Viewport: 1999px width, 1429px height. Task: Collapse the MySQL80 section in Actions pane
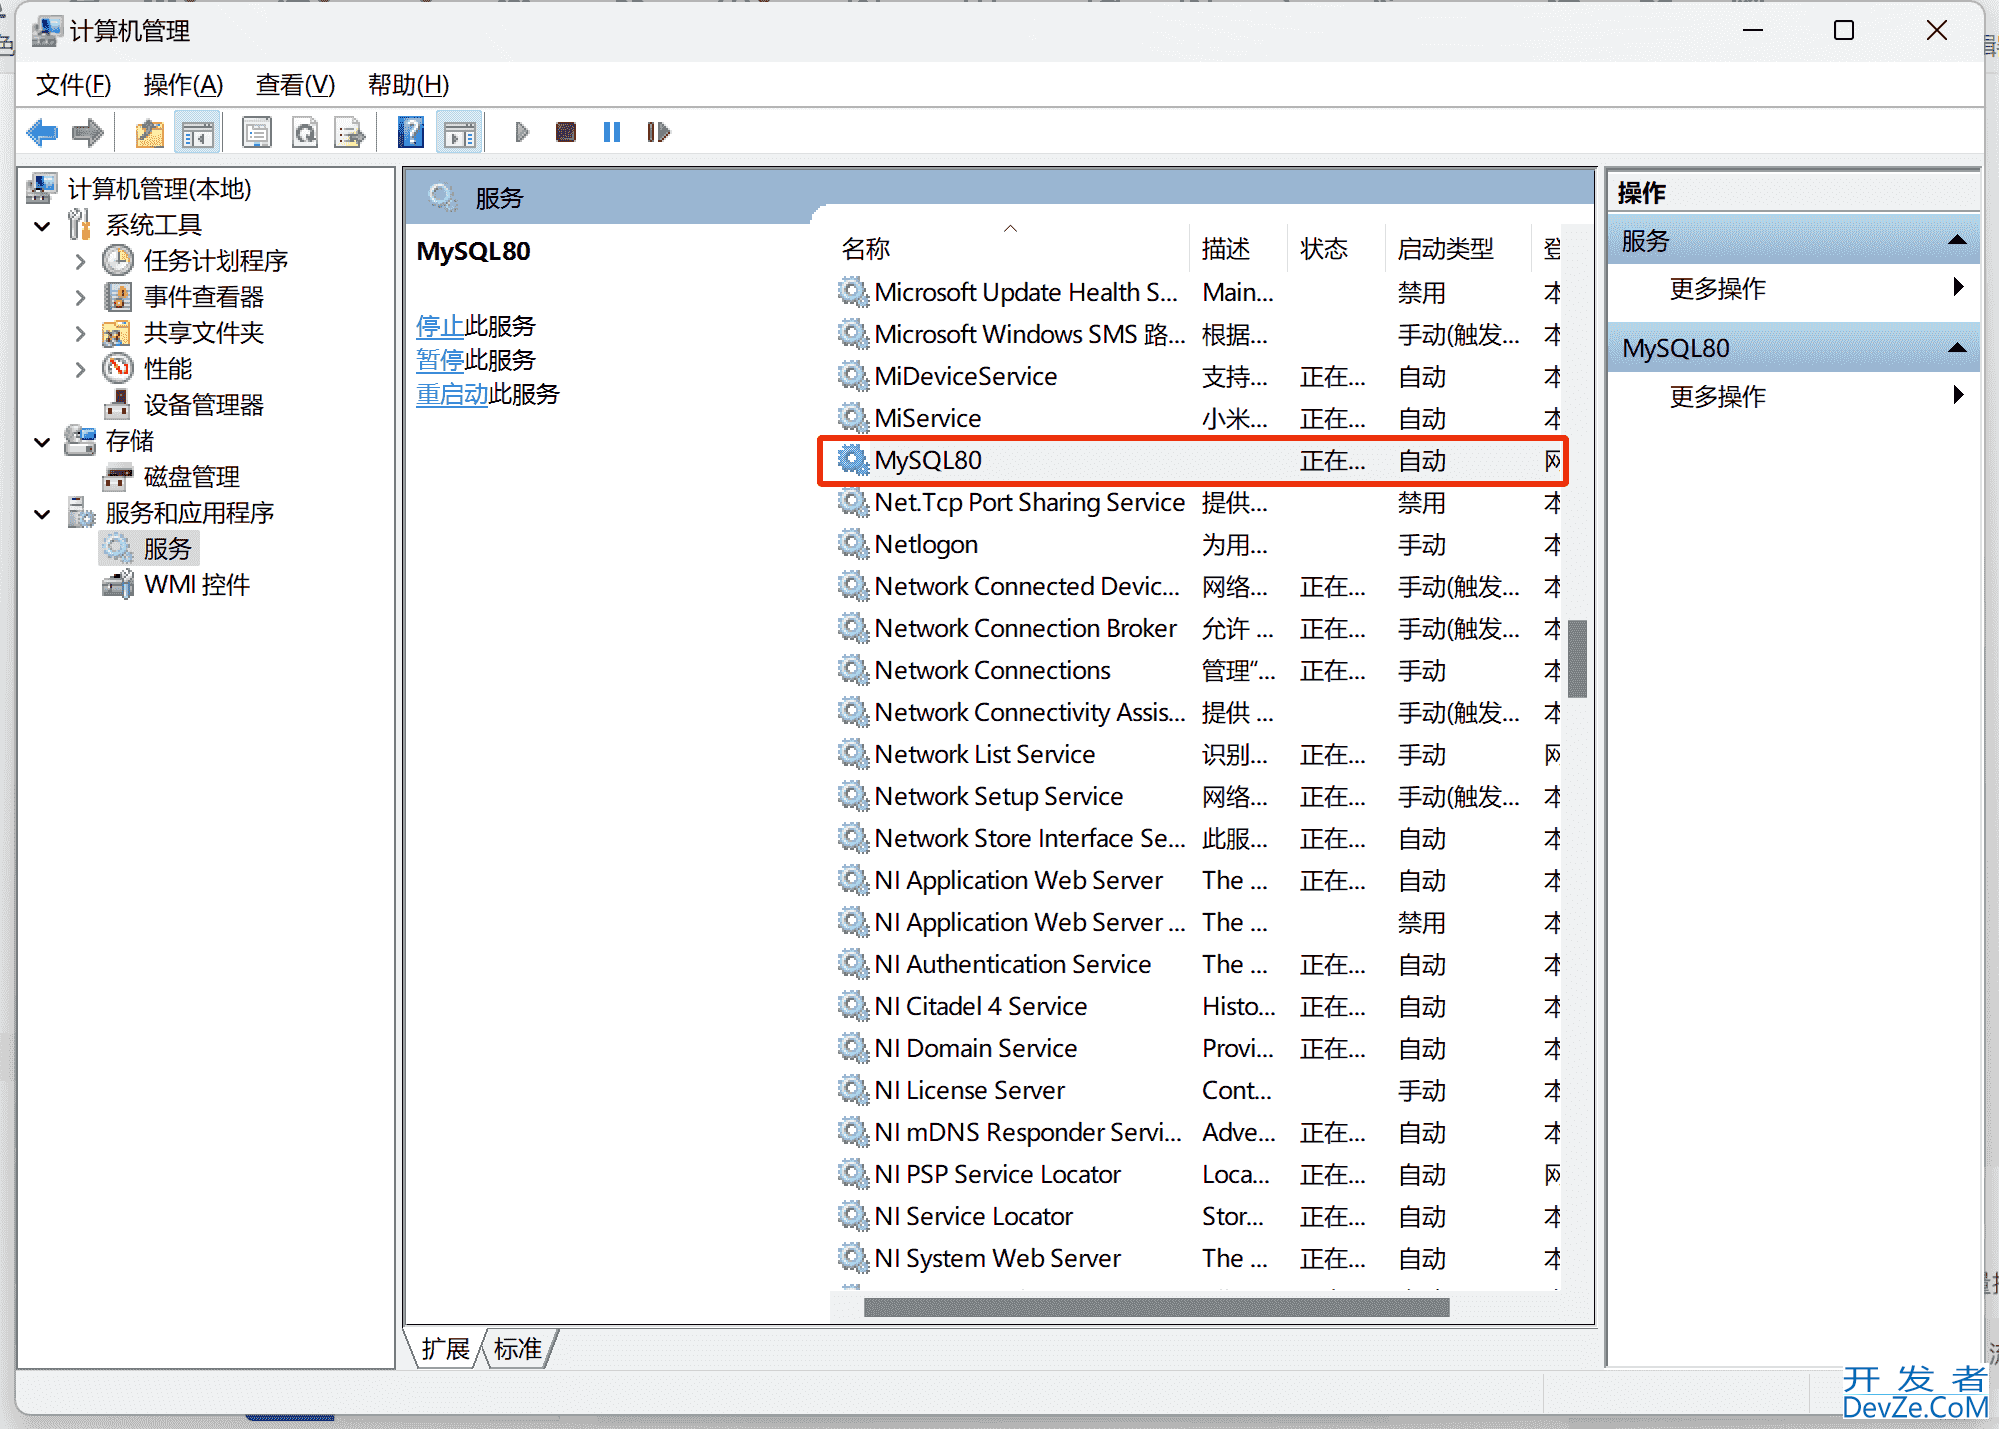(1958, 348)
